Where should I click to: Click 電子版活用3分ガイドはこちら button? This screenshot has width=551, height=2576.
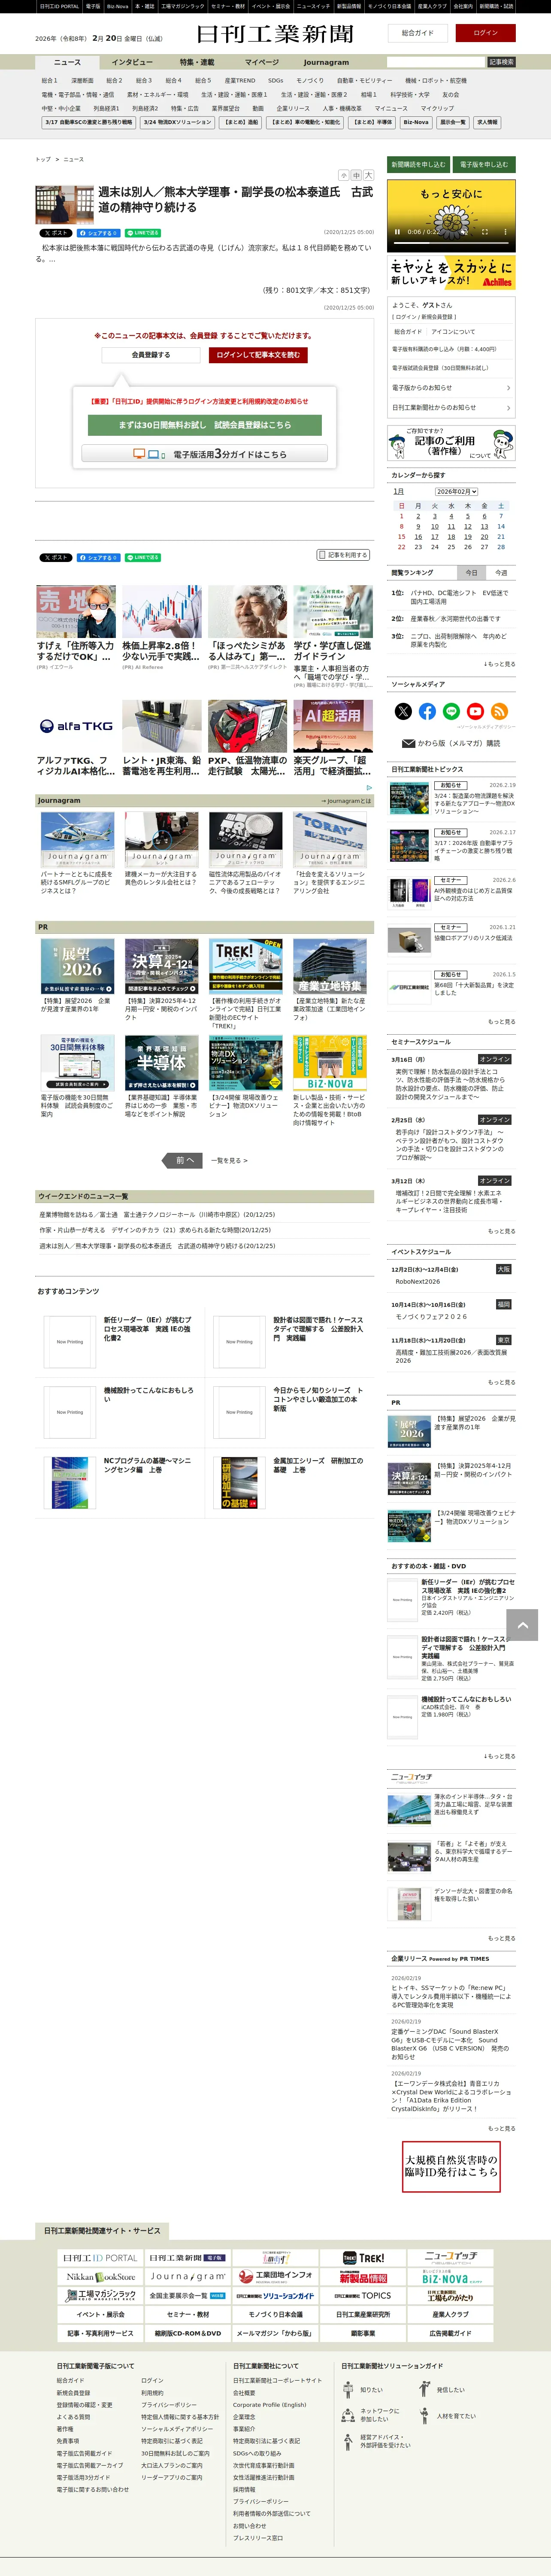click(x=205, y=454)
